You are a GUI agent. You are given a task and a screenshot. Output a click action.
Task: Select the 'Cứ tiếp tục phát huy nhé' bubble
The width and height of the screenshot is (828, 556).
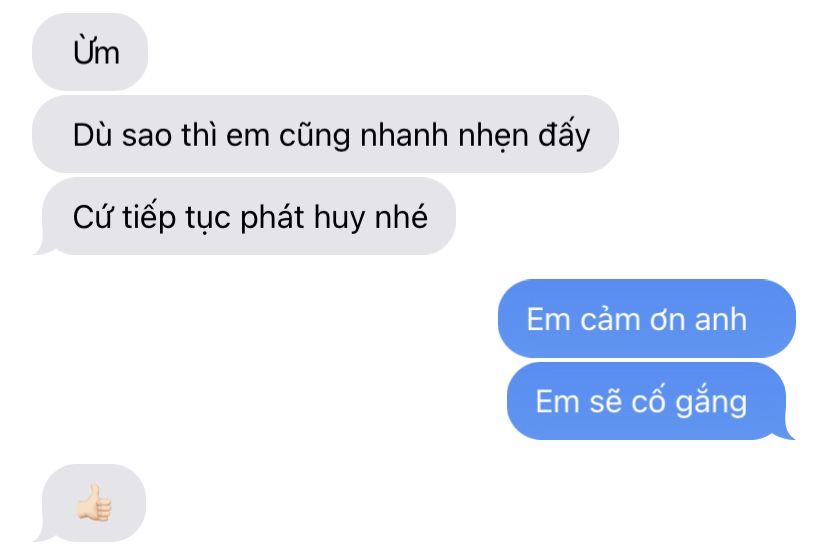click(244, 216)
